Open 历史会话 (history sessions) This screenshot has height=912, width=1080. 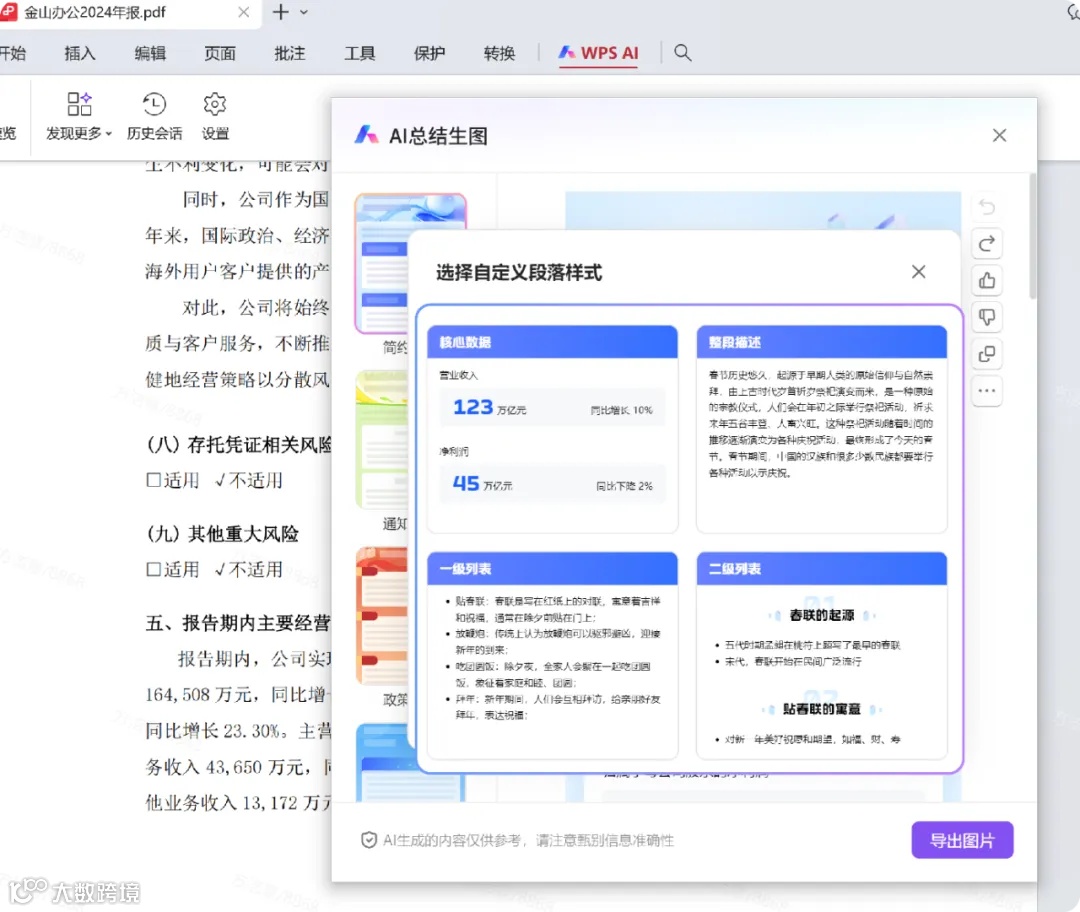pos(154,113)
